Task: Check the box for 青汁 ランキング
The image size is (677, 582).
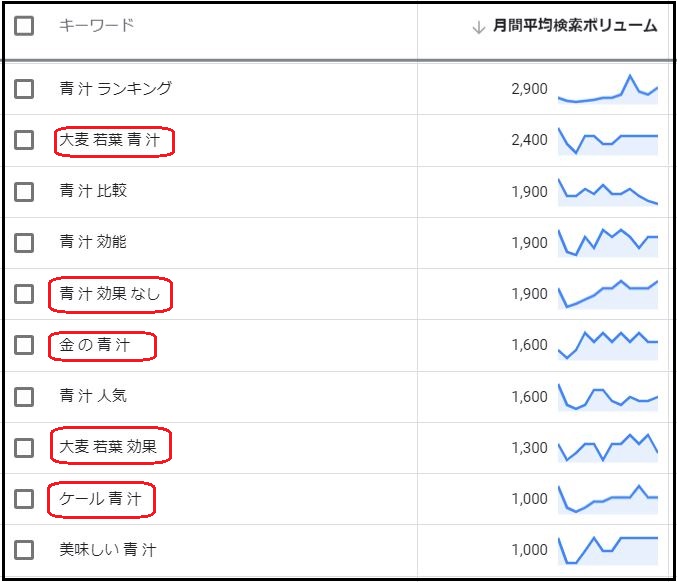Action: (x=24, y=89)
